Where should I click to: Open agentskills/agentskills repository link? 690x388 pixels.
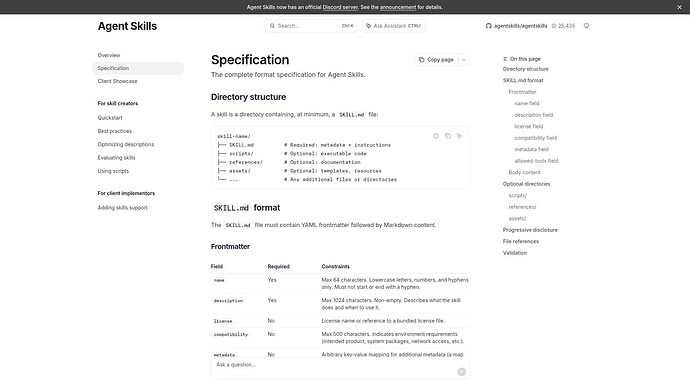521,26
